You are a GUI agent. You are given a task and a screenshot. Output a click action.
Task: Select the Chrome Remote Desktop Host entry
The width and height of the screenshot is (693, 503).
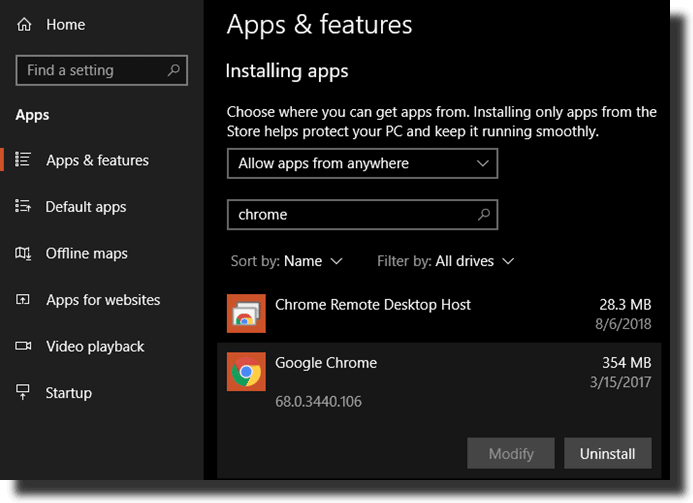pyautogui.click(x=439, y=313)
